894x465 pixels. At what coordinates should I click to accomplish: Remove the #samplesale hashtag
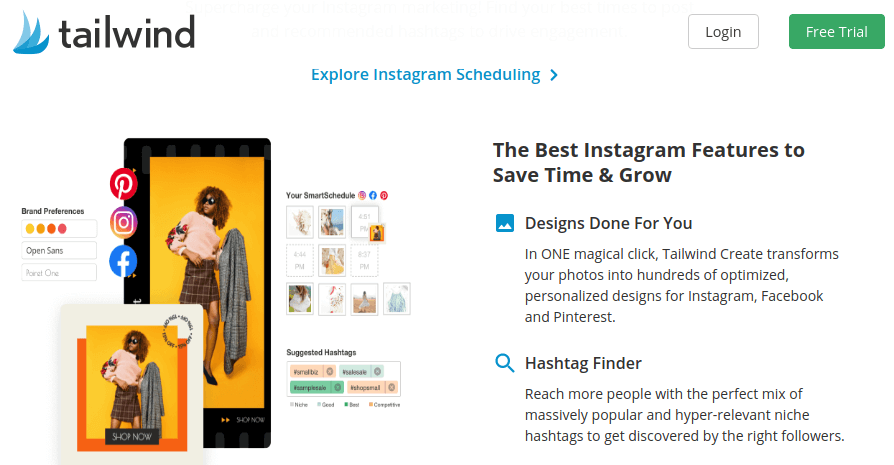coord(338,388)
